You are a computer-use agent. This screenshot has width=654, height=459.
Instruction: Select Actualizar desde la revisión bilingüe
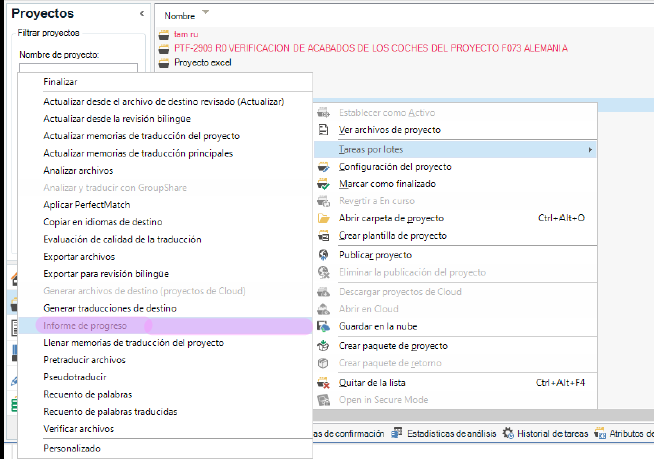tap(165, 119)
